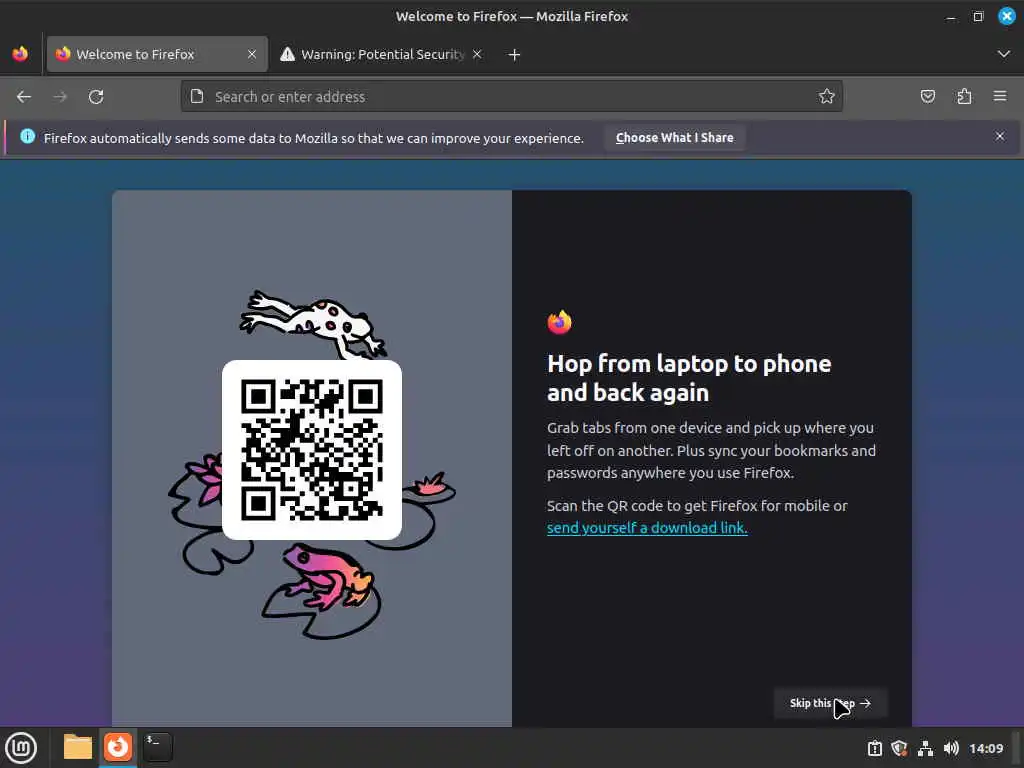Expand the list all tabs chevron
1024x768 pixels.
tap(1004, 54)
